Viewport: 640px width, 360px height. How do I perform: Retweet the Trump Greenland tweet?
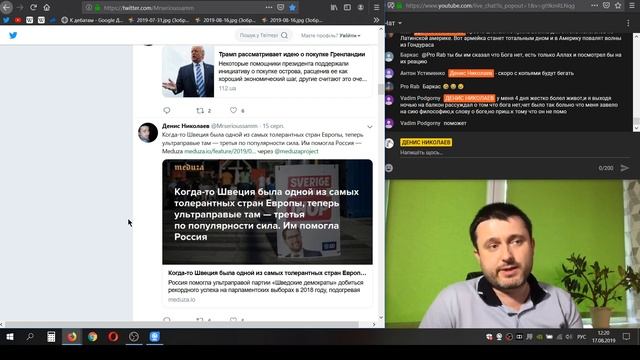pos(200,110)
